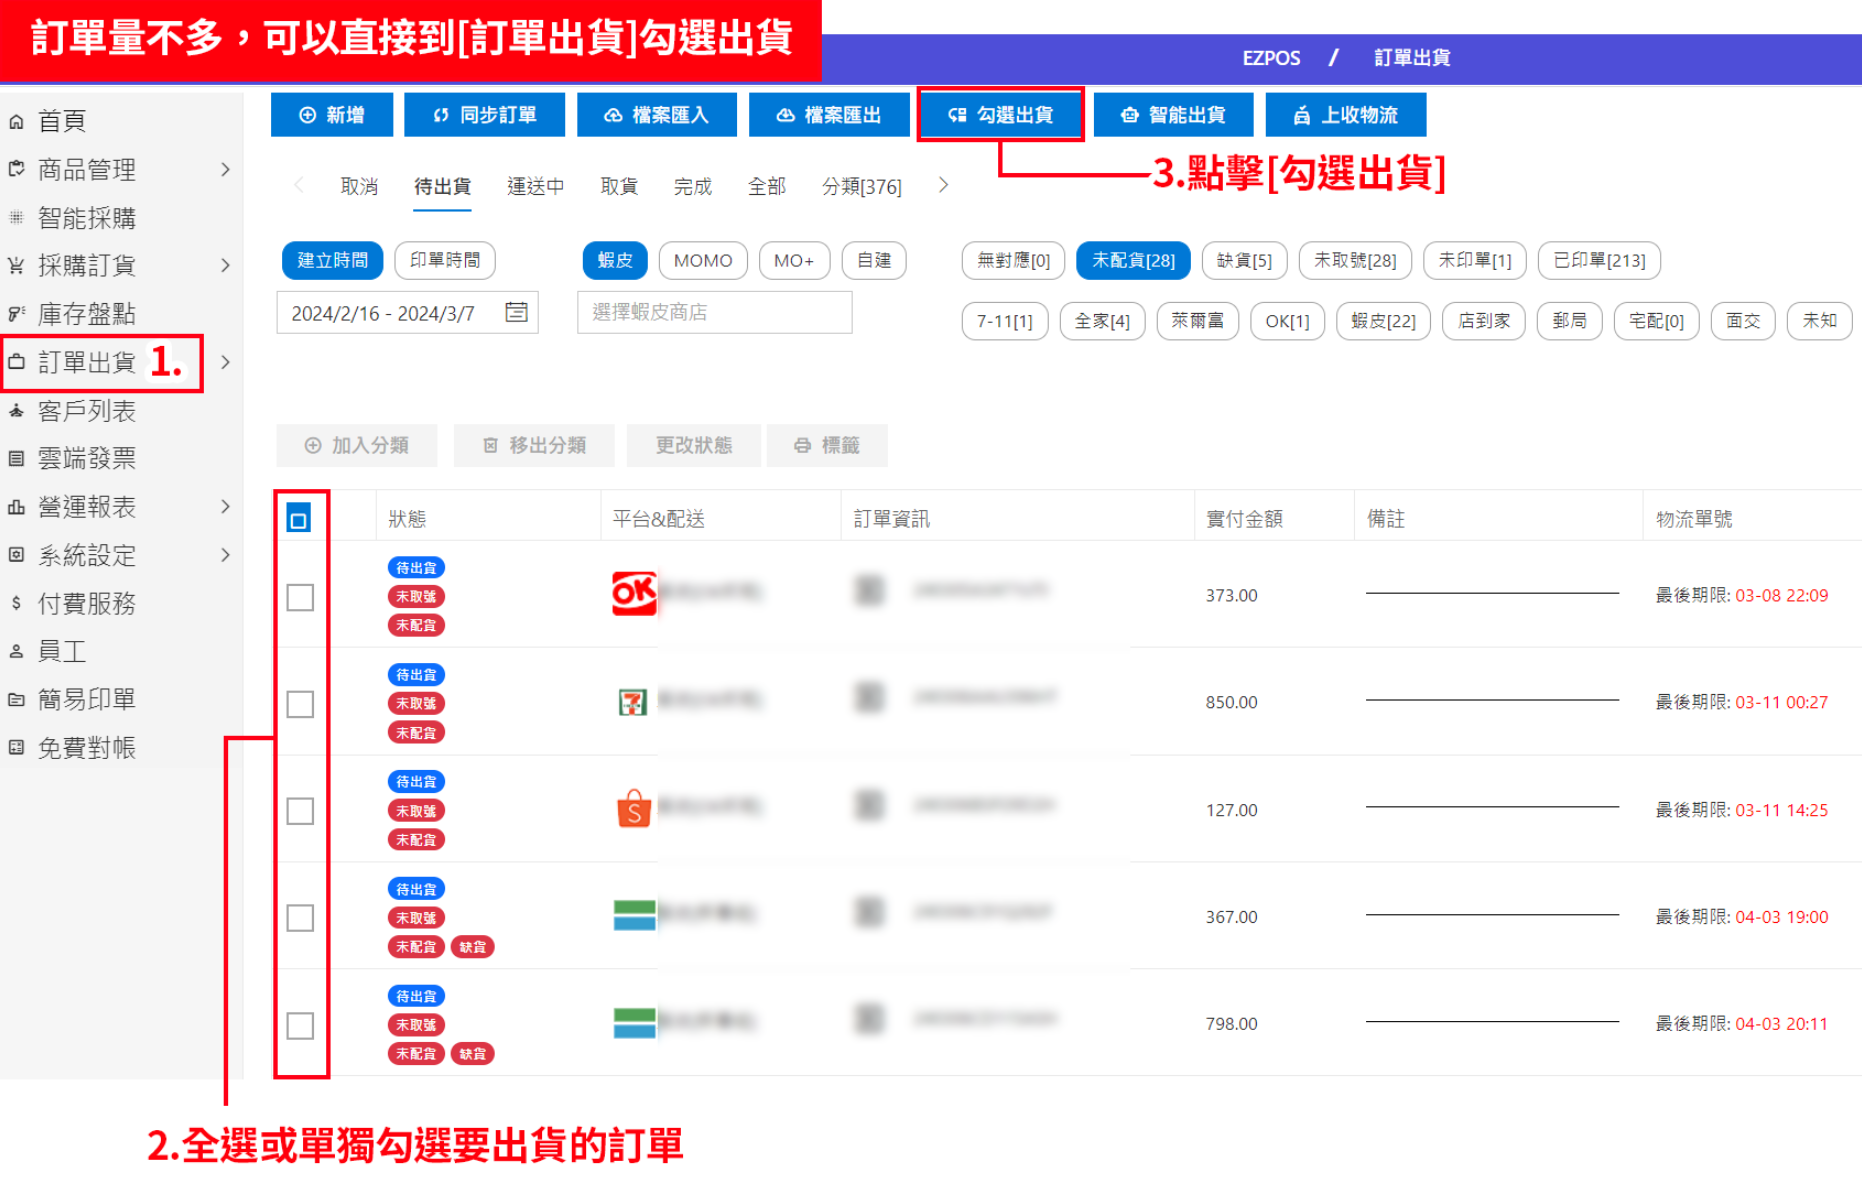Check the order row with amount 373.00
The height and width of the screenshot is (1193, 1862).
pos(300,597)
